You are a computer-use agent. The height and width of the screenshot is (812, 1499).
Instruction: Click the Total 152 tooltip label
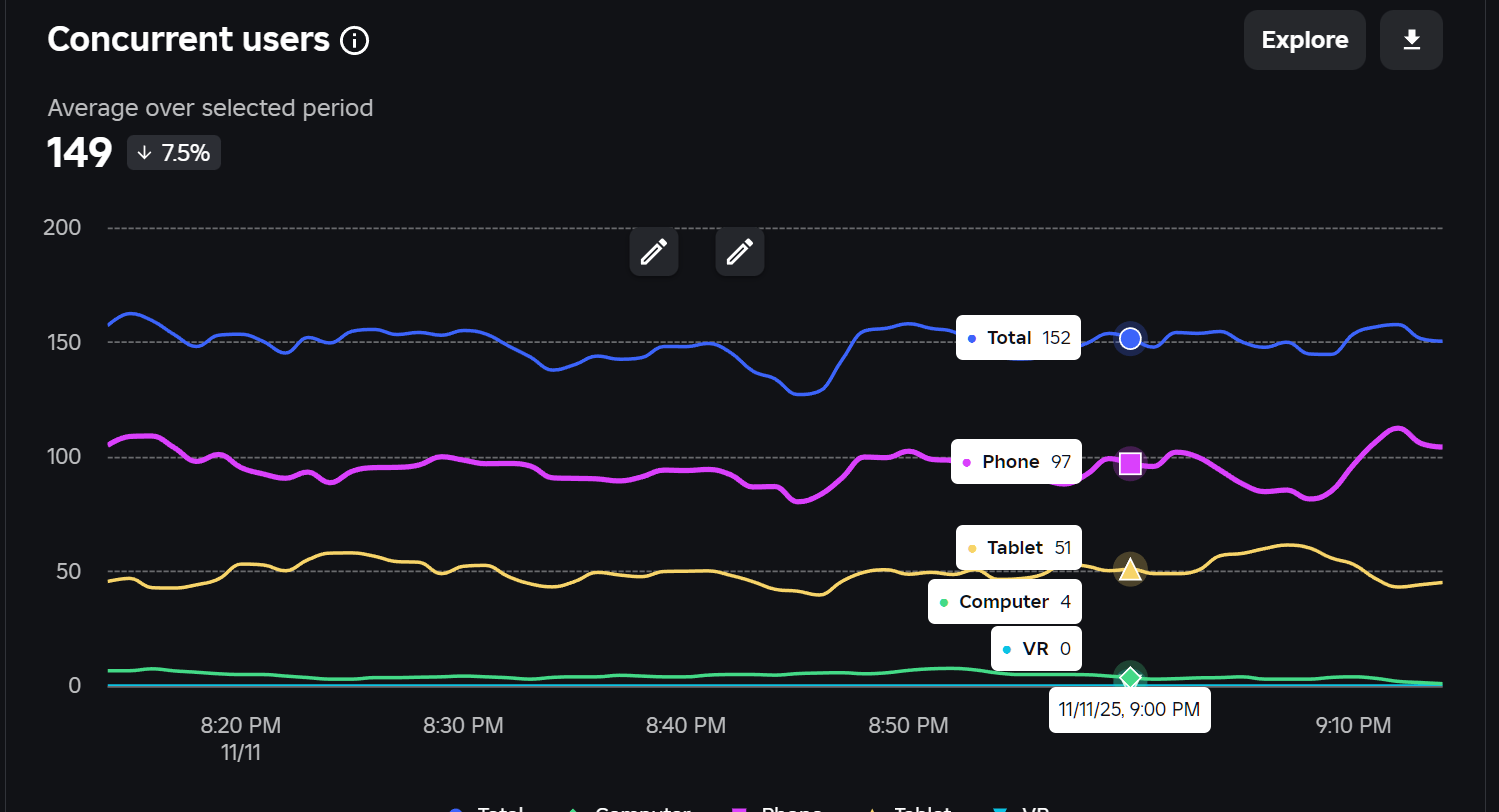coord(1018,338)
